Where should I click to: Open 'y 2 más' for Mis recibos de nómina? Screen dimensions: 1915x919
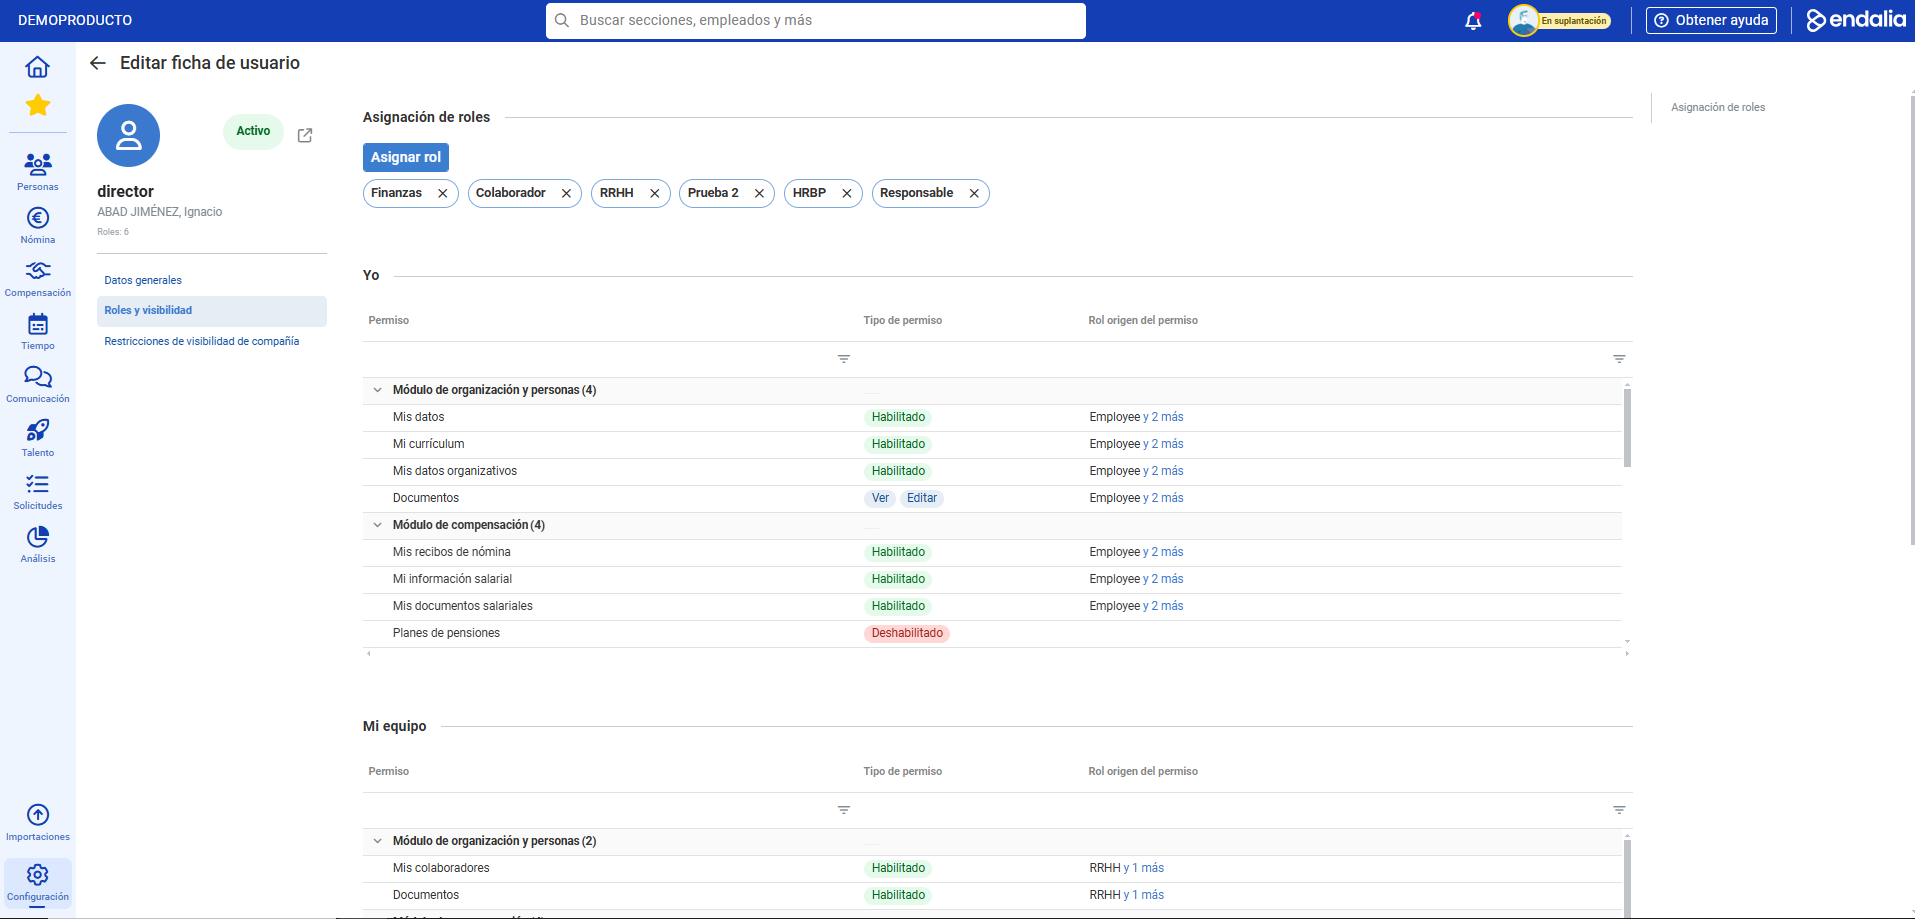[x=1163, y=552]
